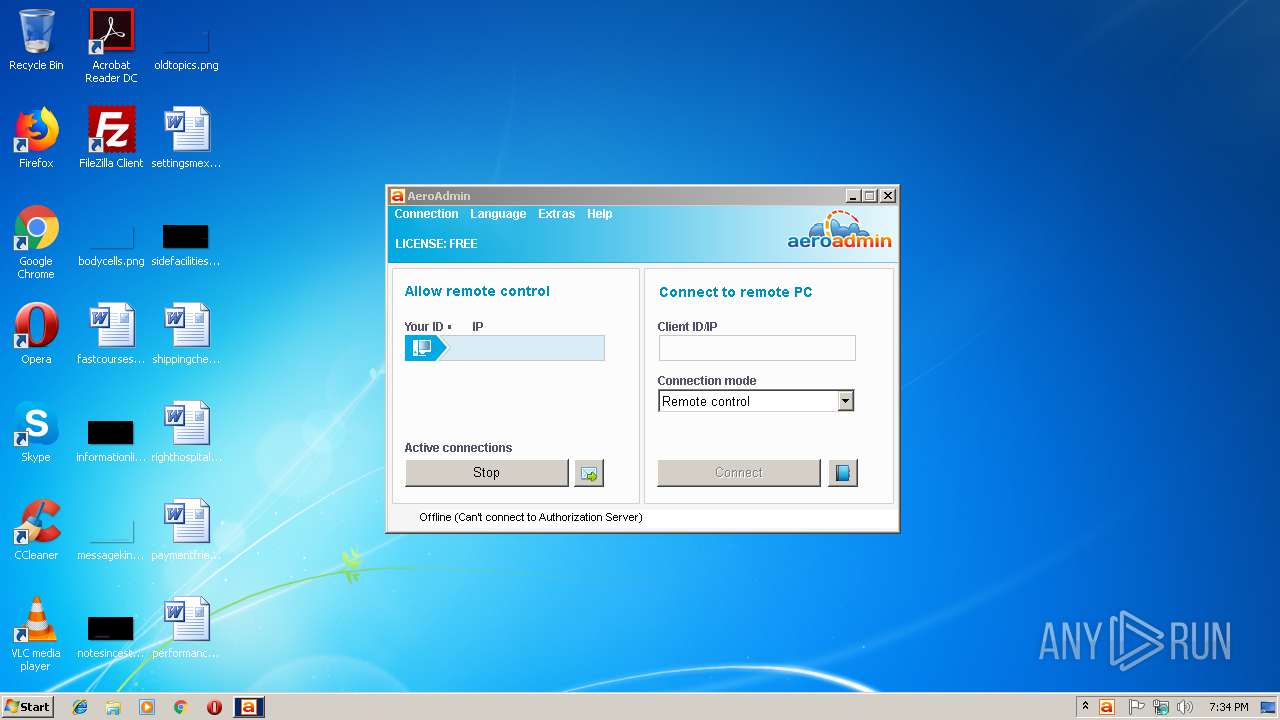This screenshot has width=1280, height=720.
Task: Click the network tray icon
Action: coord(1161,707)
